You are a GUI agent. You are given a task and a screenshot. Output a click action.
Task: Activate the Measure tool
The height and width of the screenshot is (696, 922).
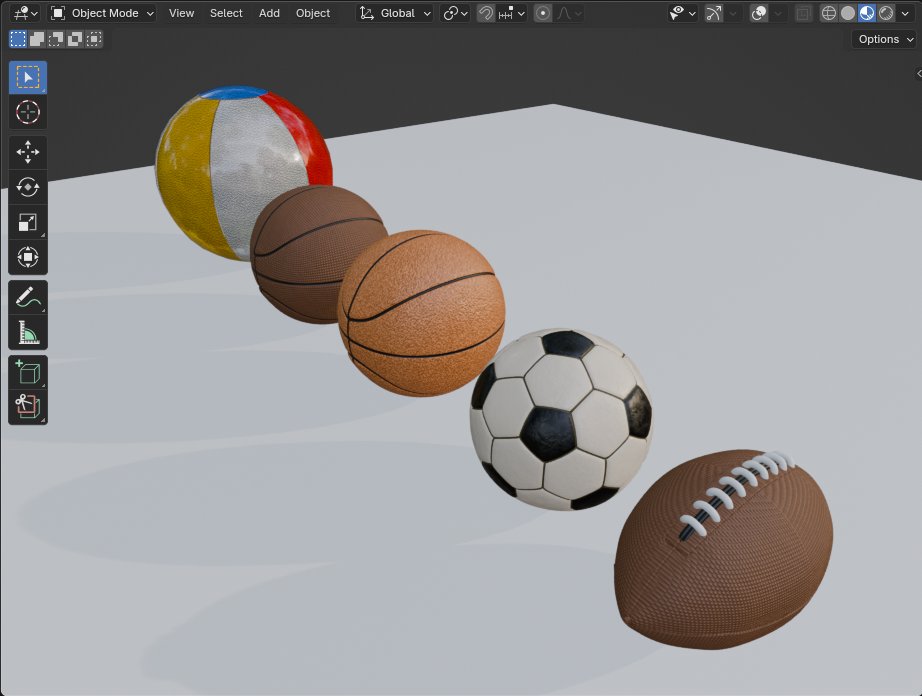point(28,332)
